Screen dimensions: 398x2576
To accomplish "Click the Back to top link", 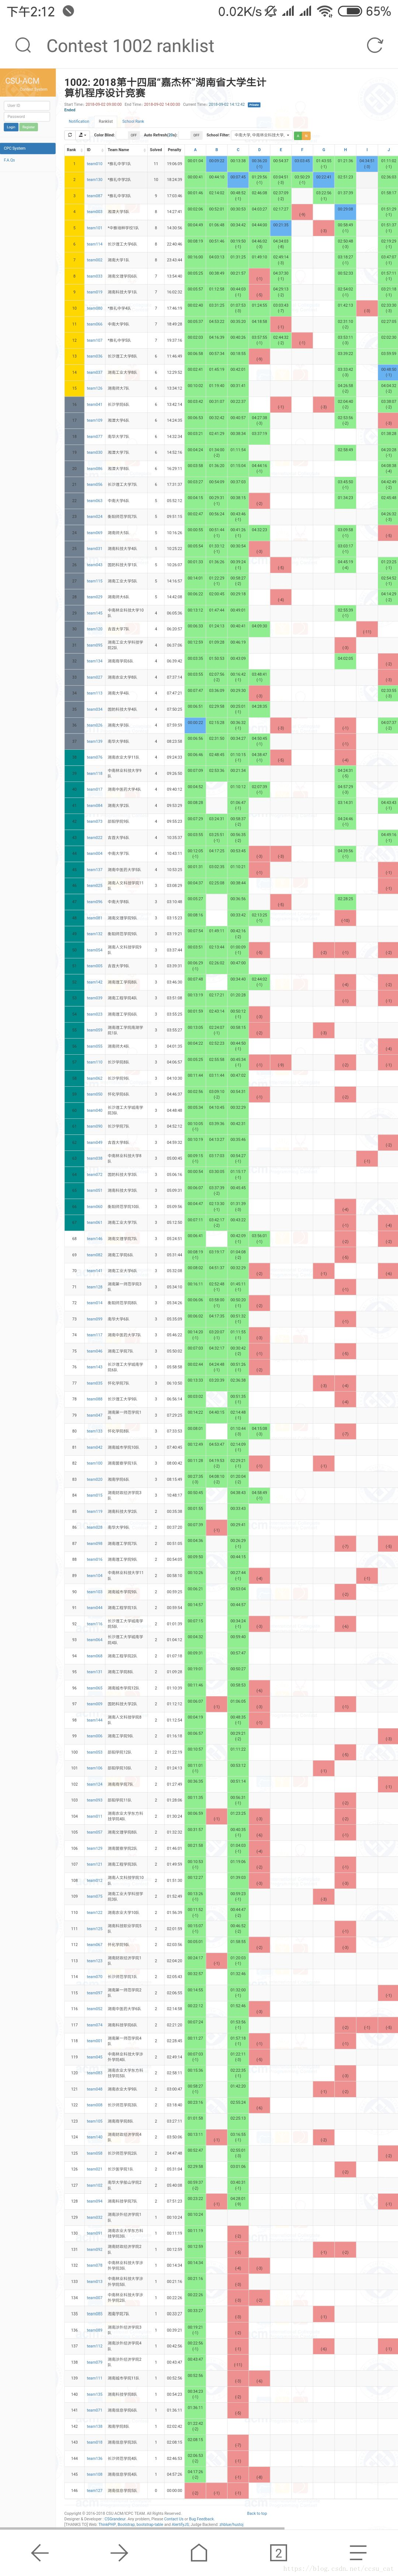I will pyautogui.click(x=257, y=2513).
